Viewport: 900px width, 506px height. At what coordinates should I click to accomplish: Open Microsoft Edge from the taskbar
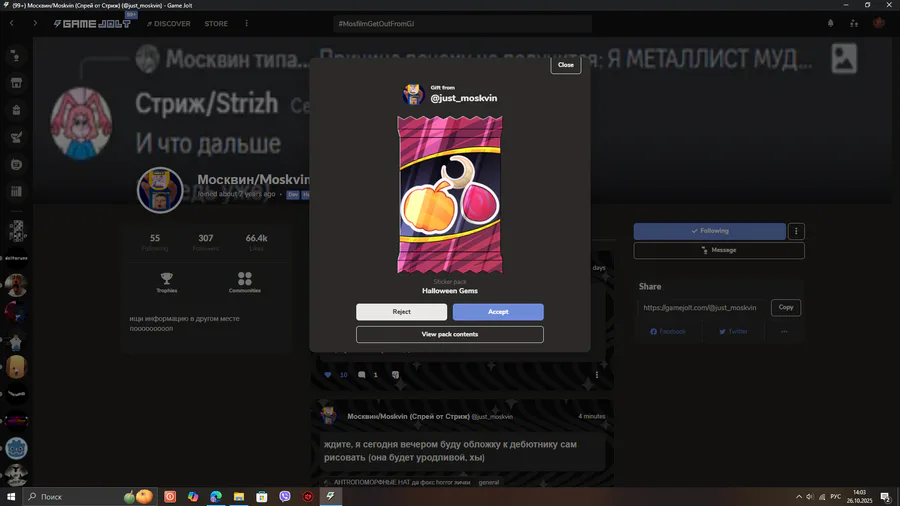tap(216, 497)
